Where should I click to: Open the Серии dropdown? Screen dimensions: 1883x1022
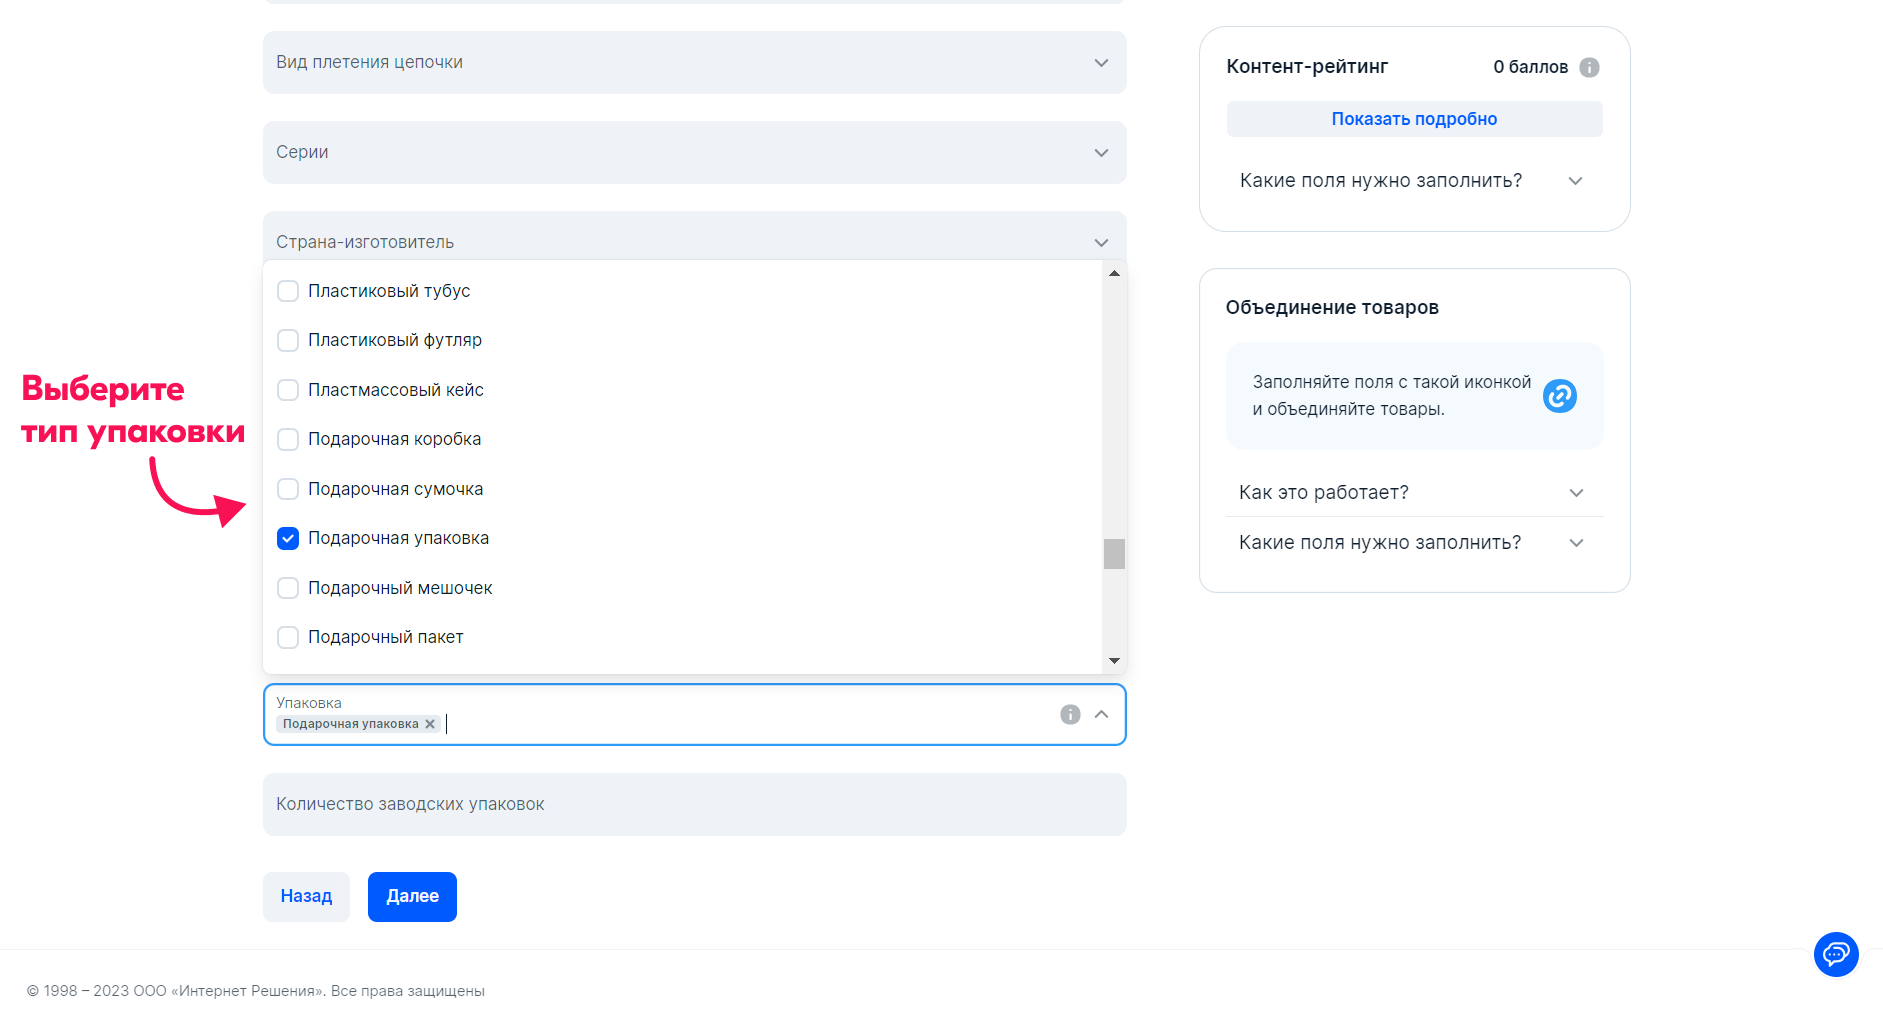click(695, 152)
